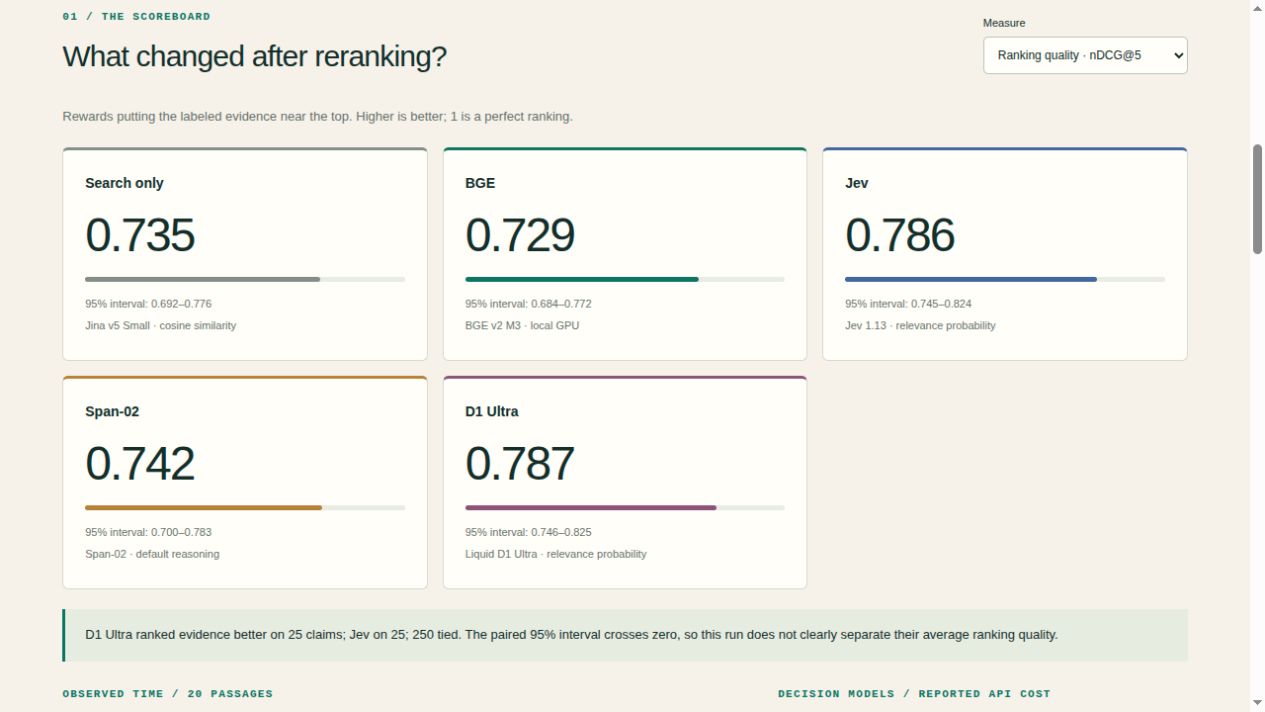Image resolution: width=1265 pixels, height=712 pixels.
Task: Click the "What changed after reranking?" heading
Action: 255,56
